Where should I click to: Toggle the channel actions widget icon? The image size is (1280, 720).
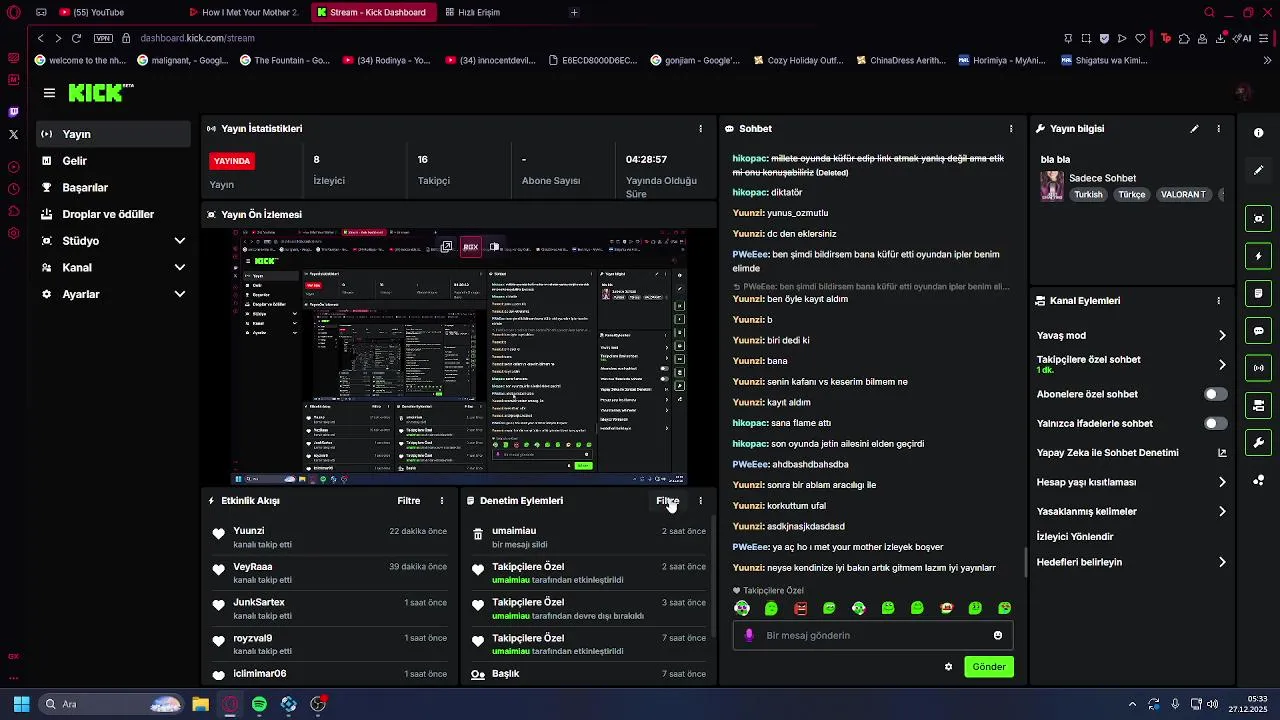click(x=1258, y=406)
